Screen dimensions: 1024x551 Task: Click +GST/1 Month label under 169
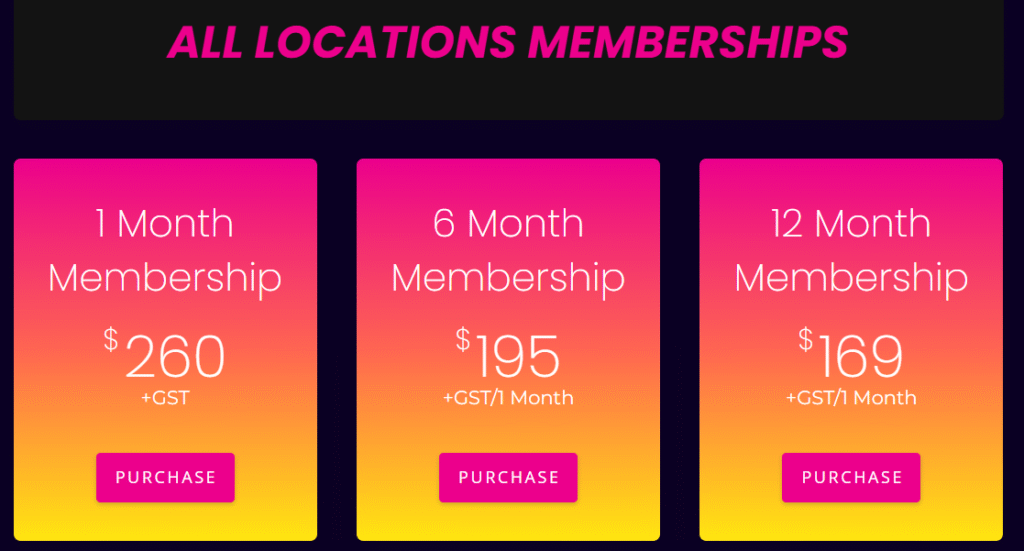(851, 398)
